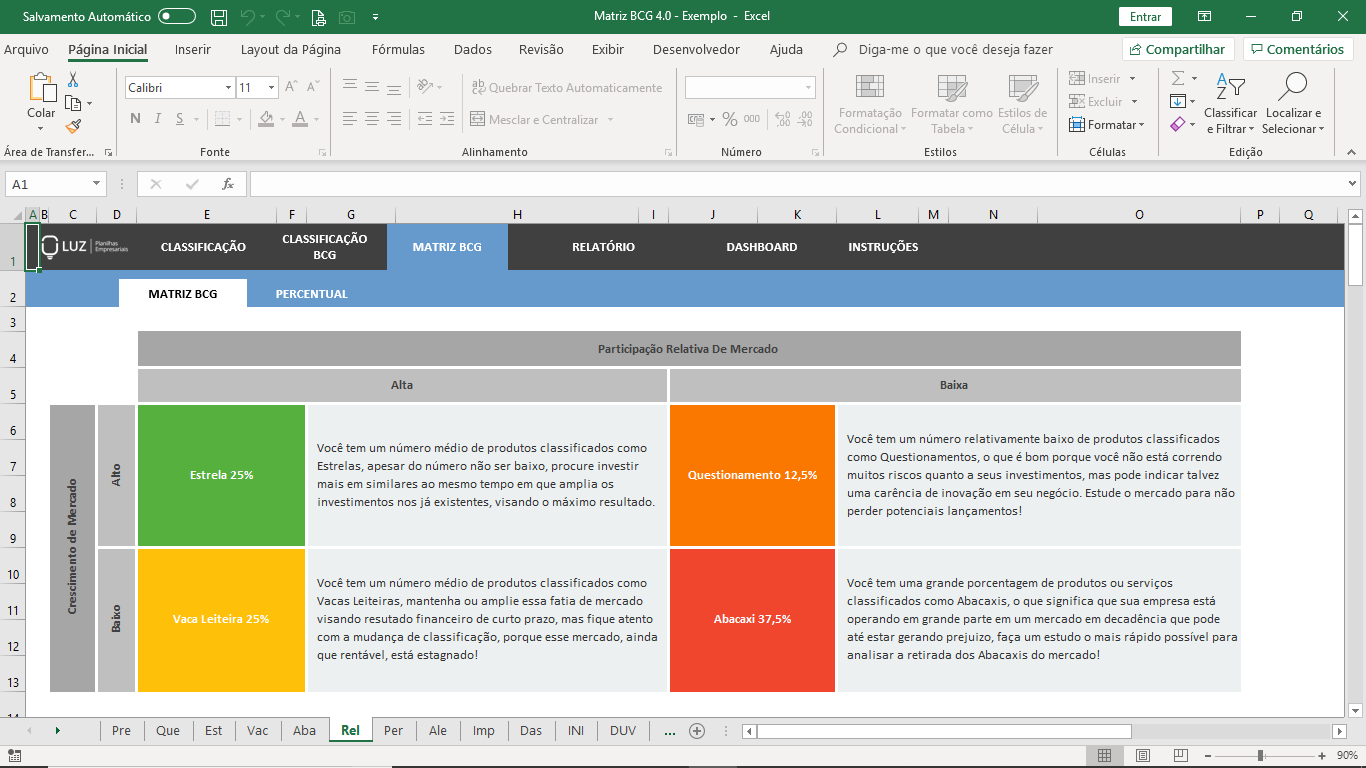Select the Cut scissors icon

click(73, 80)
